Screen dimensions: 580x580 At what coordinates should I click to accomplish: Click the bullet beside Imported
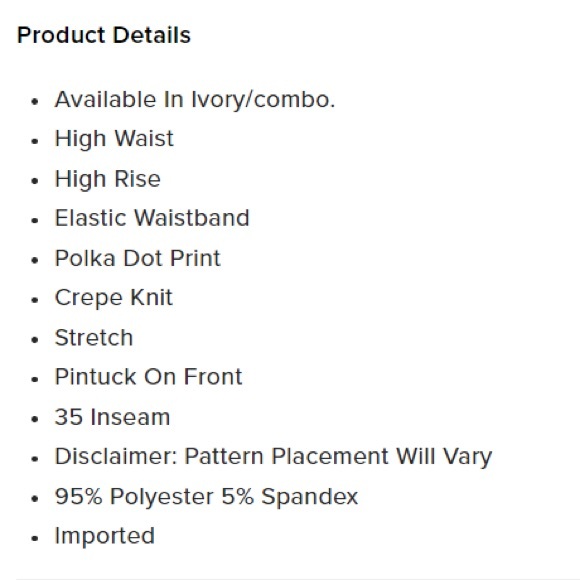[x=35, y=538]
